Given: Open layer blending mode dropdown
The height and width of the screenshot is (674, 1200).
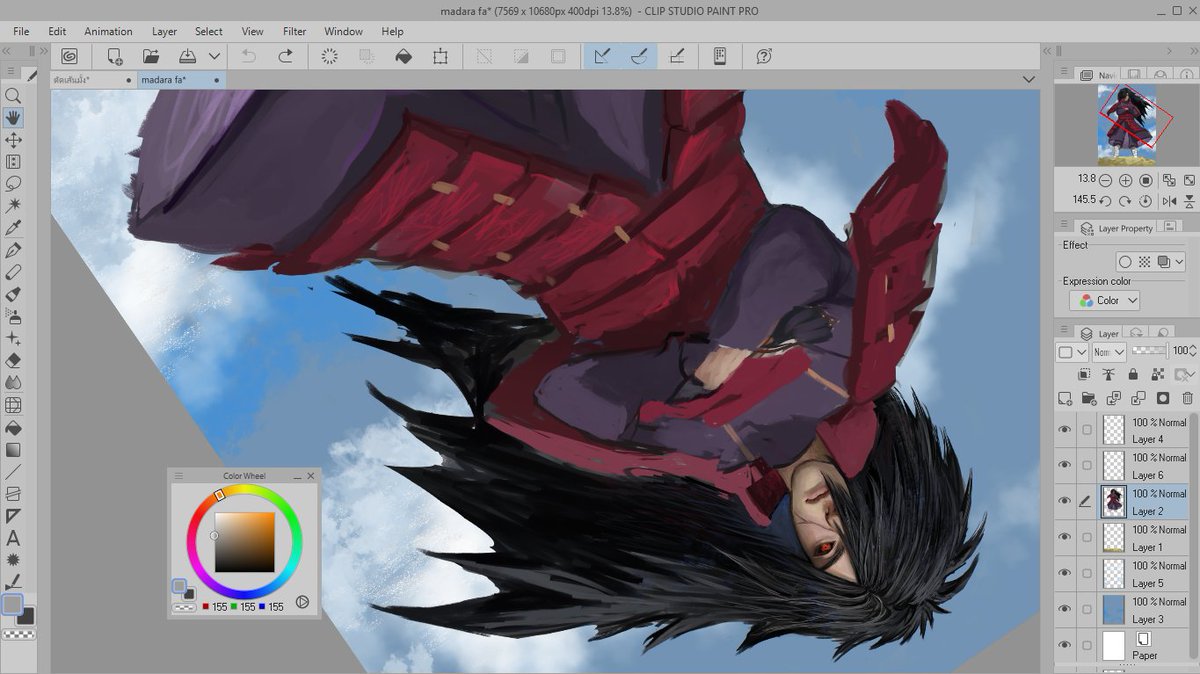Looking at the screenshot, I should pyautogui.click(x=1109, y=352).
